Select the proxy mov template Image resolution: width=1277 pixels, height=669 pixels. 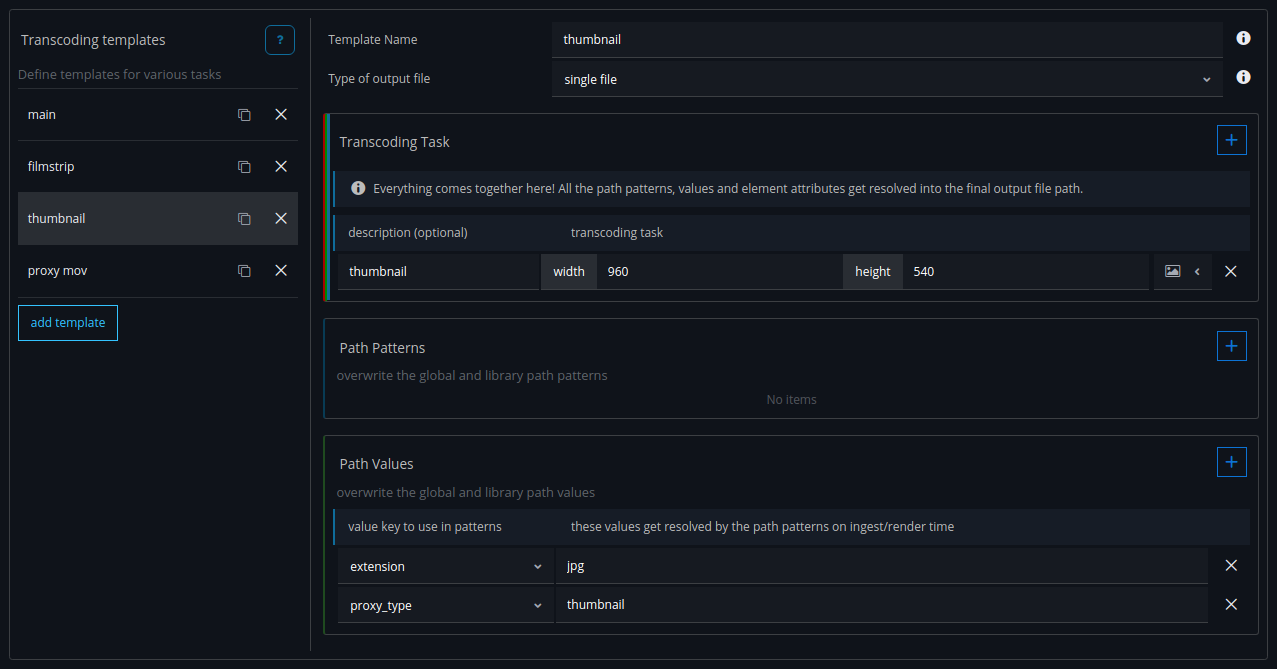point(120,271)
